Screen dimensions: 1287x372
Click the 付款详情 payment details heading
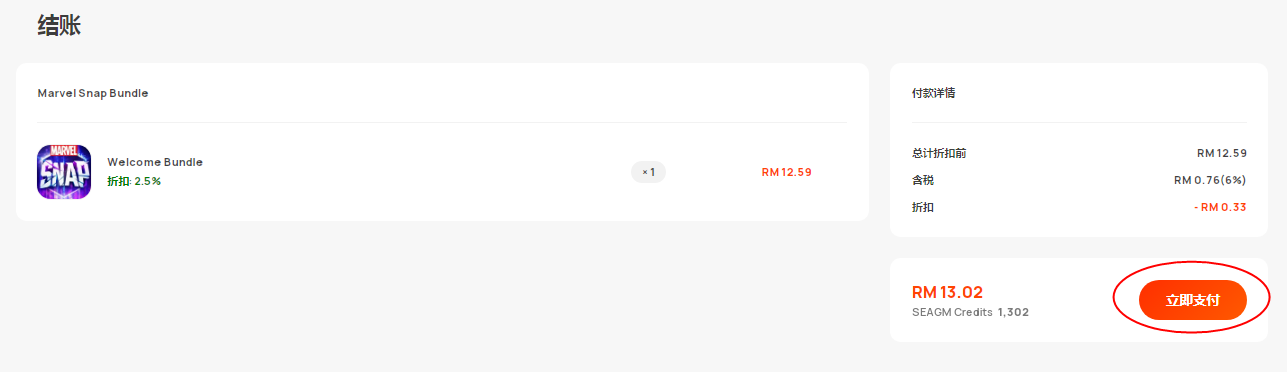[933, 93]
